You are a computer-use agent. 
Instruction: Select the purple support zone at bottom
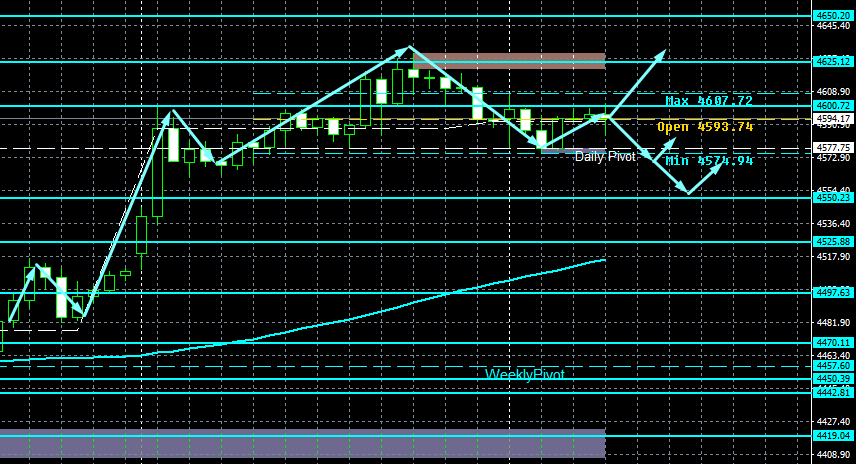coord(302,443)
